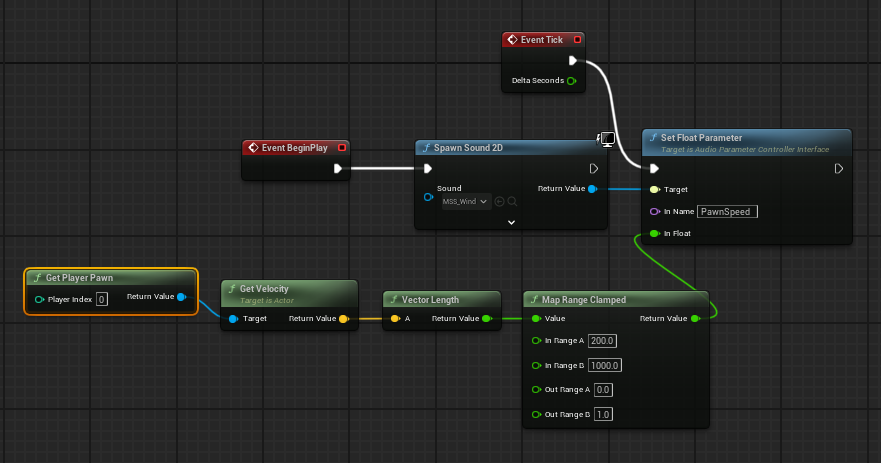The width and height of the screenshot is (881, 463).
Task: Click Vector Length Return Value pin
Action: coord(487,319)
